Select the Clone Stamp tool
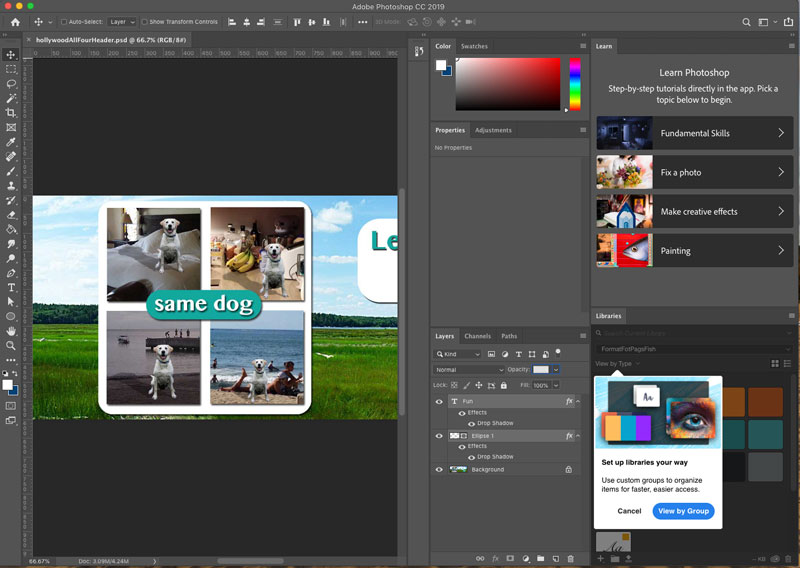The image size is (800, 568). 11,185
